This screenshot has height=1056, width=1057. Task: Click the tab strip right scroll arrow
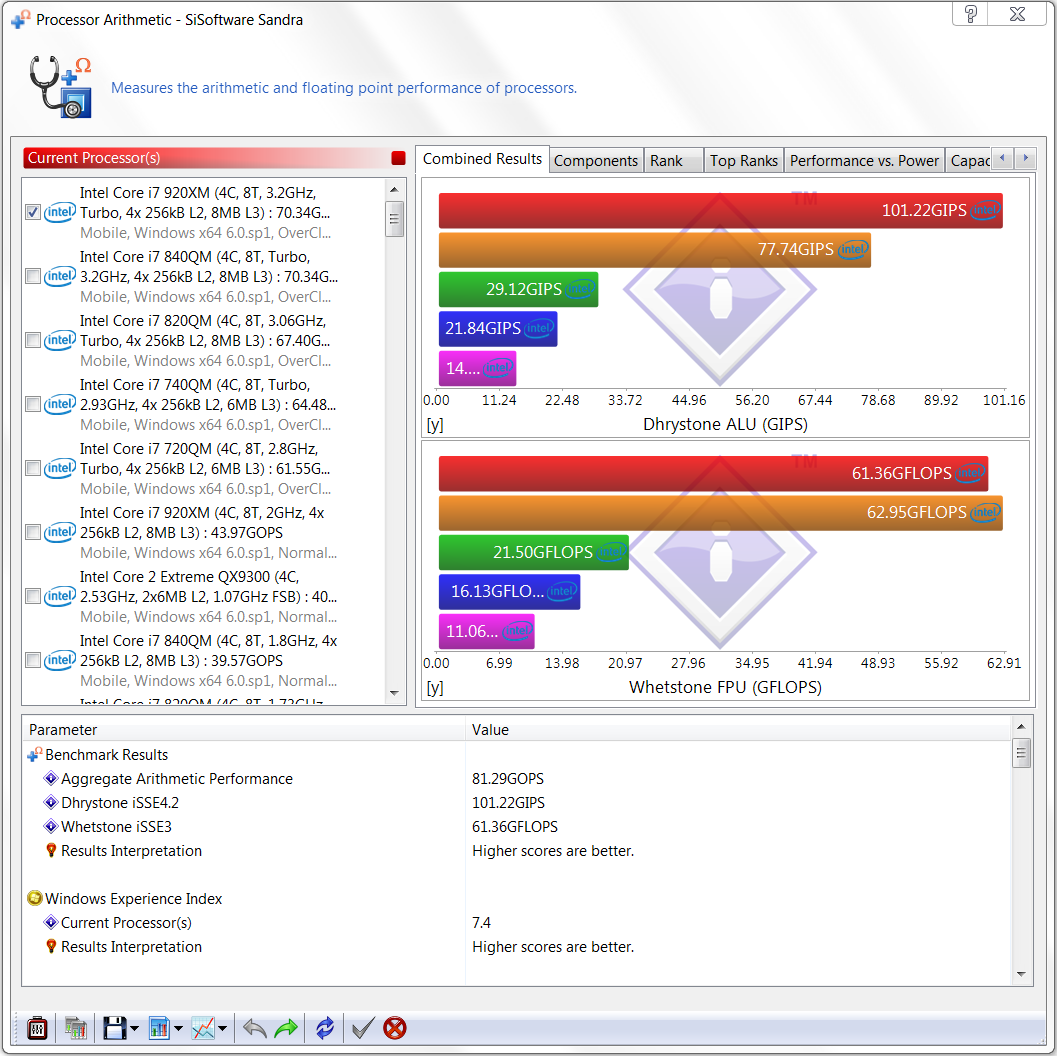coord(1025,159)
